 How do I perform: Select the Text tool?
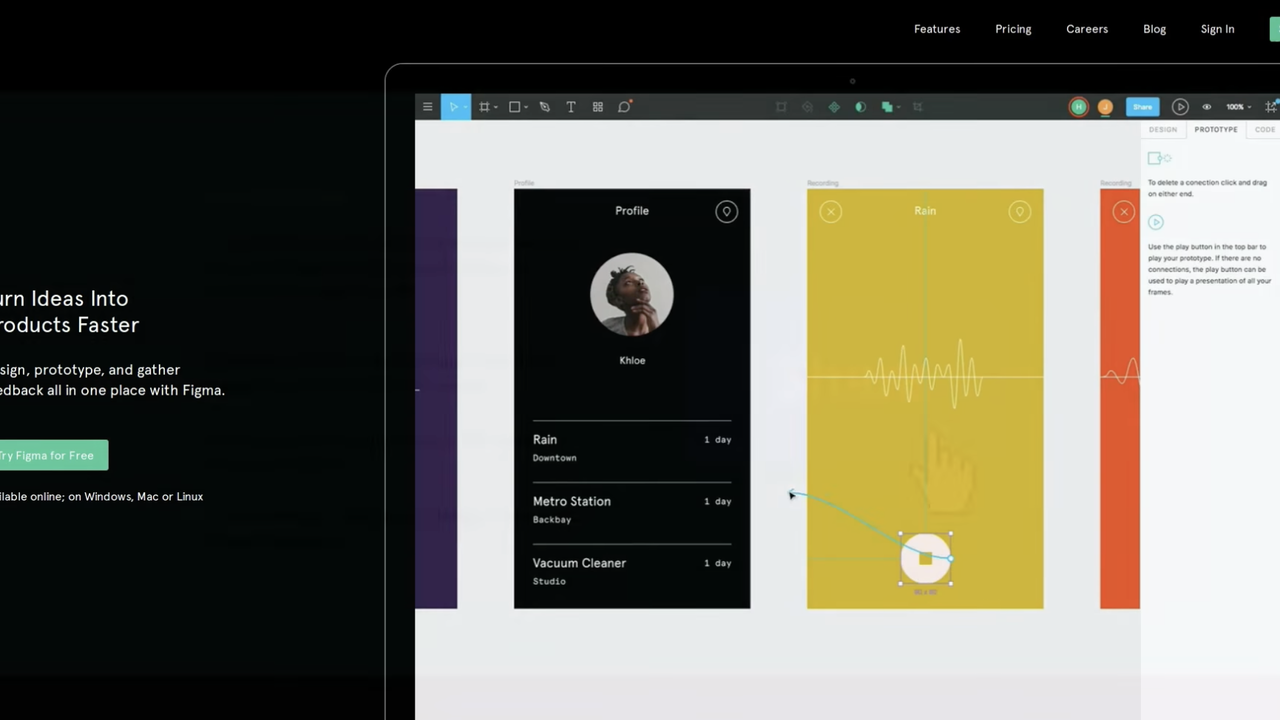(x=570, y=106)
